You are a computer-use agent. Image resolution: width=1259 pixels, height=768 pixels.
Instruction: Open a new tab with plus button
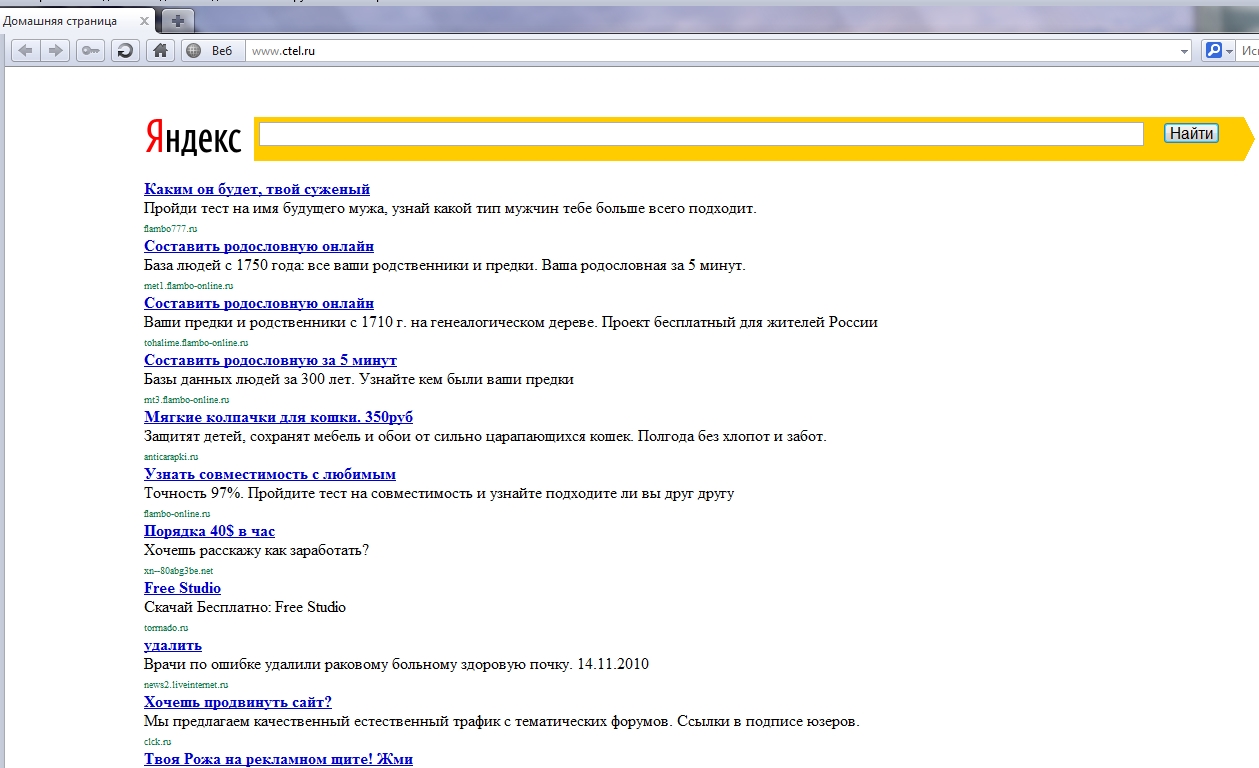(178, 20)
